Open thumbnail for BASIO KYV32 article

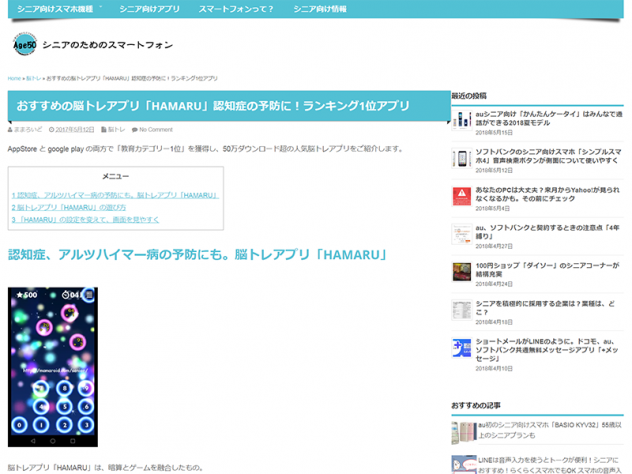pyautogui.click(x=464, y=432)
